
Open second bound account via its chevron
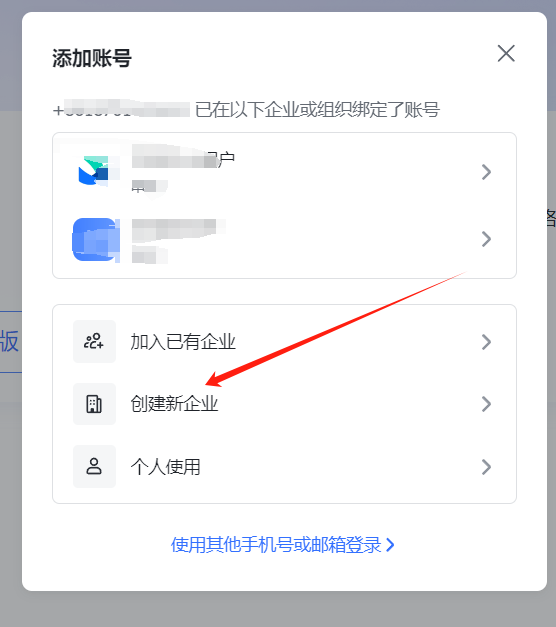(x=486, y=239)
